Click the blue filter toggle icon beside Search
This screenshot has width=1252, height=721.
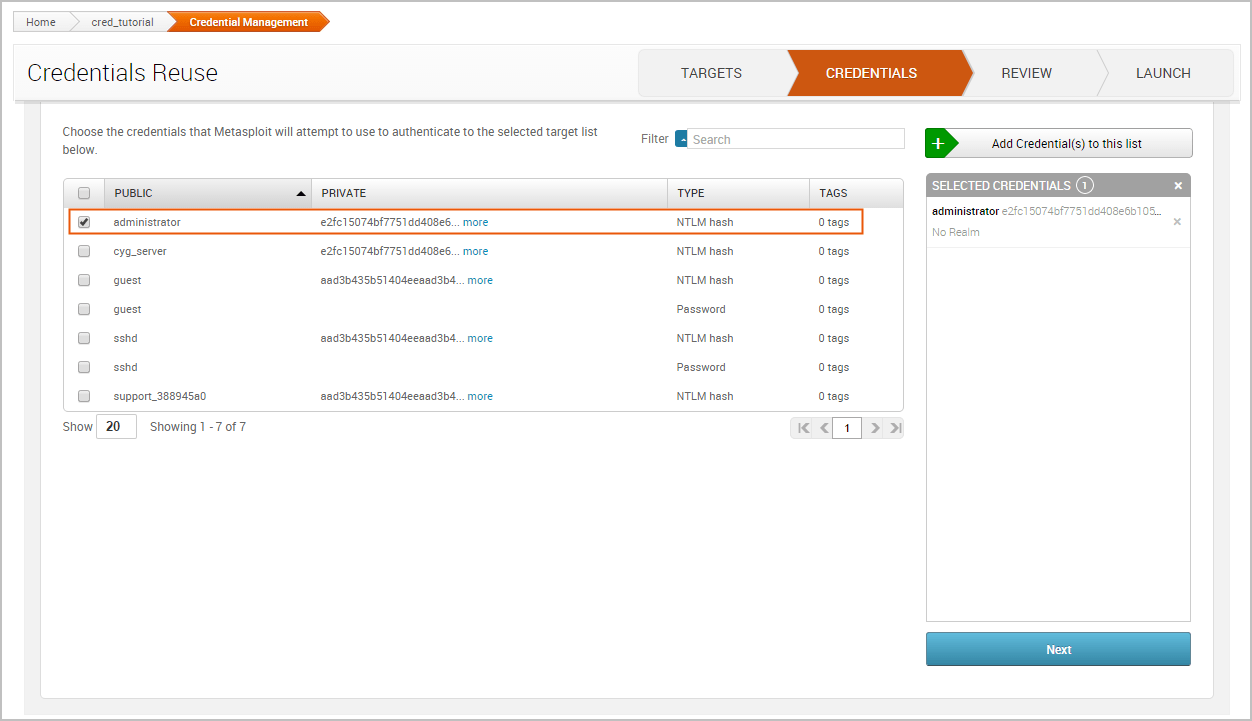pos(681,139)
